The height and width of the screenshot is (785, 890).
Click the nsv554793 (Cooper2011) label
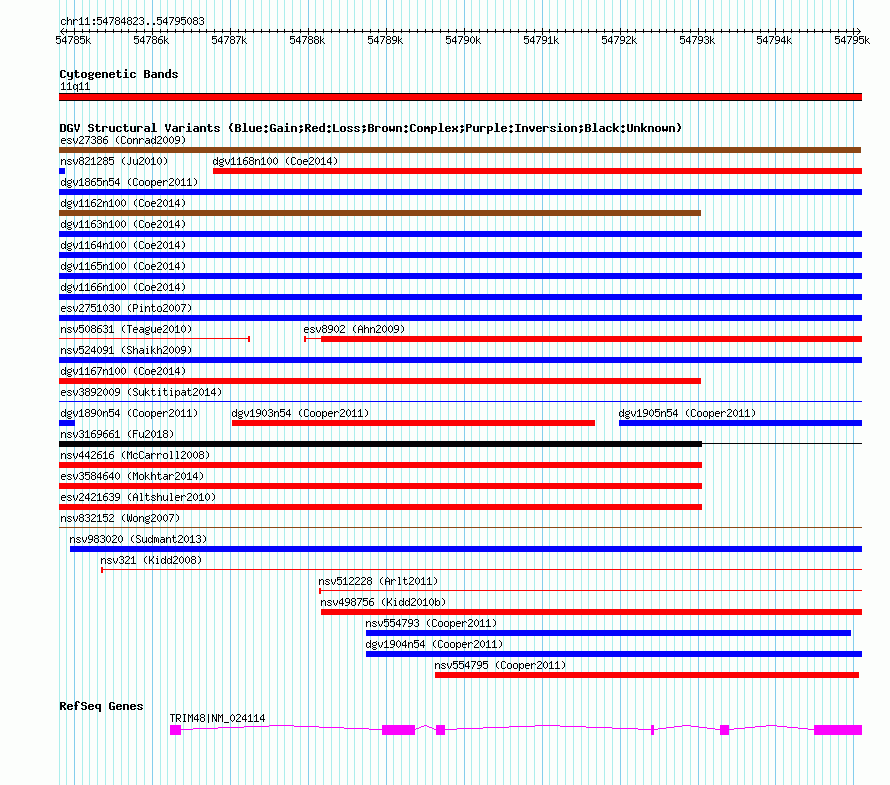click(431, 623)
